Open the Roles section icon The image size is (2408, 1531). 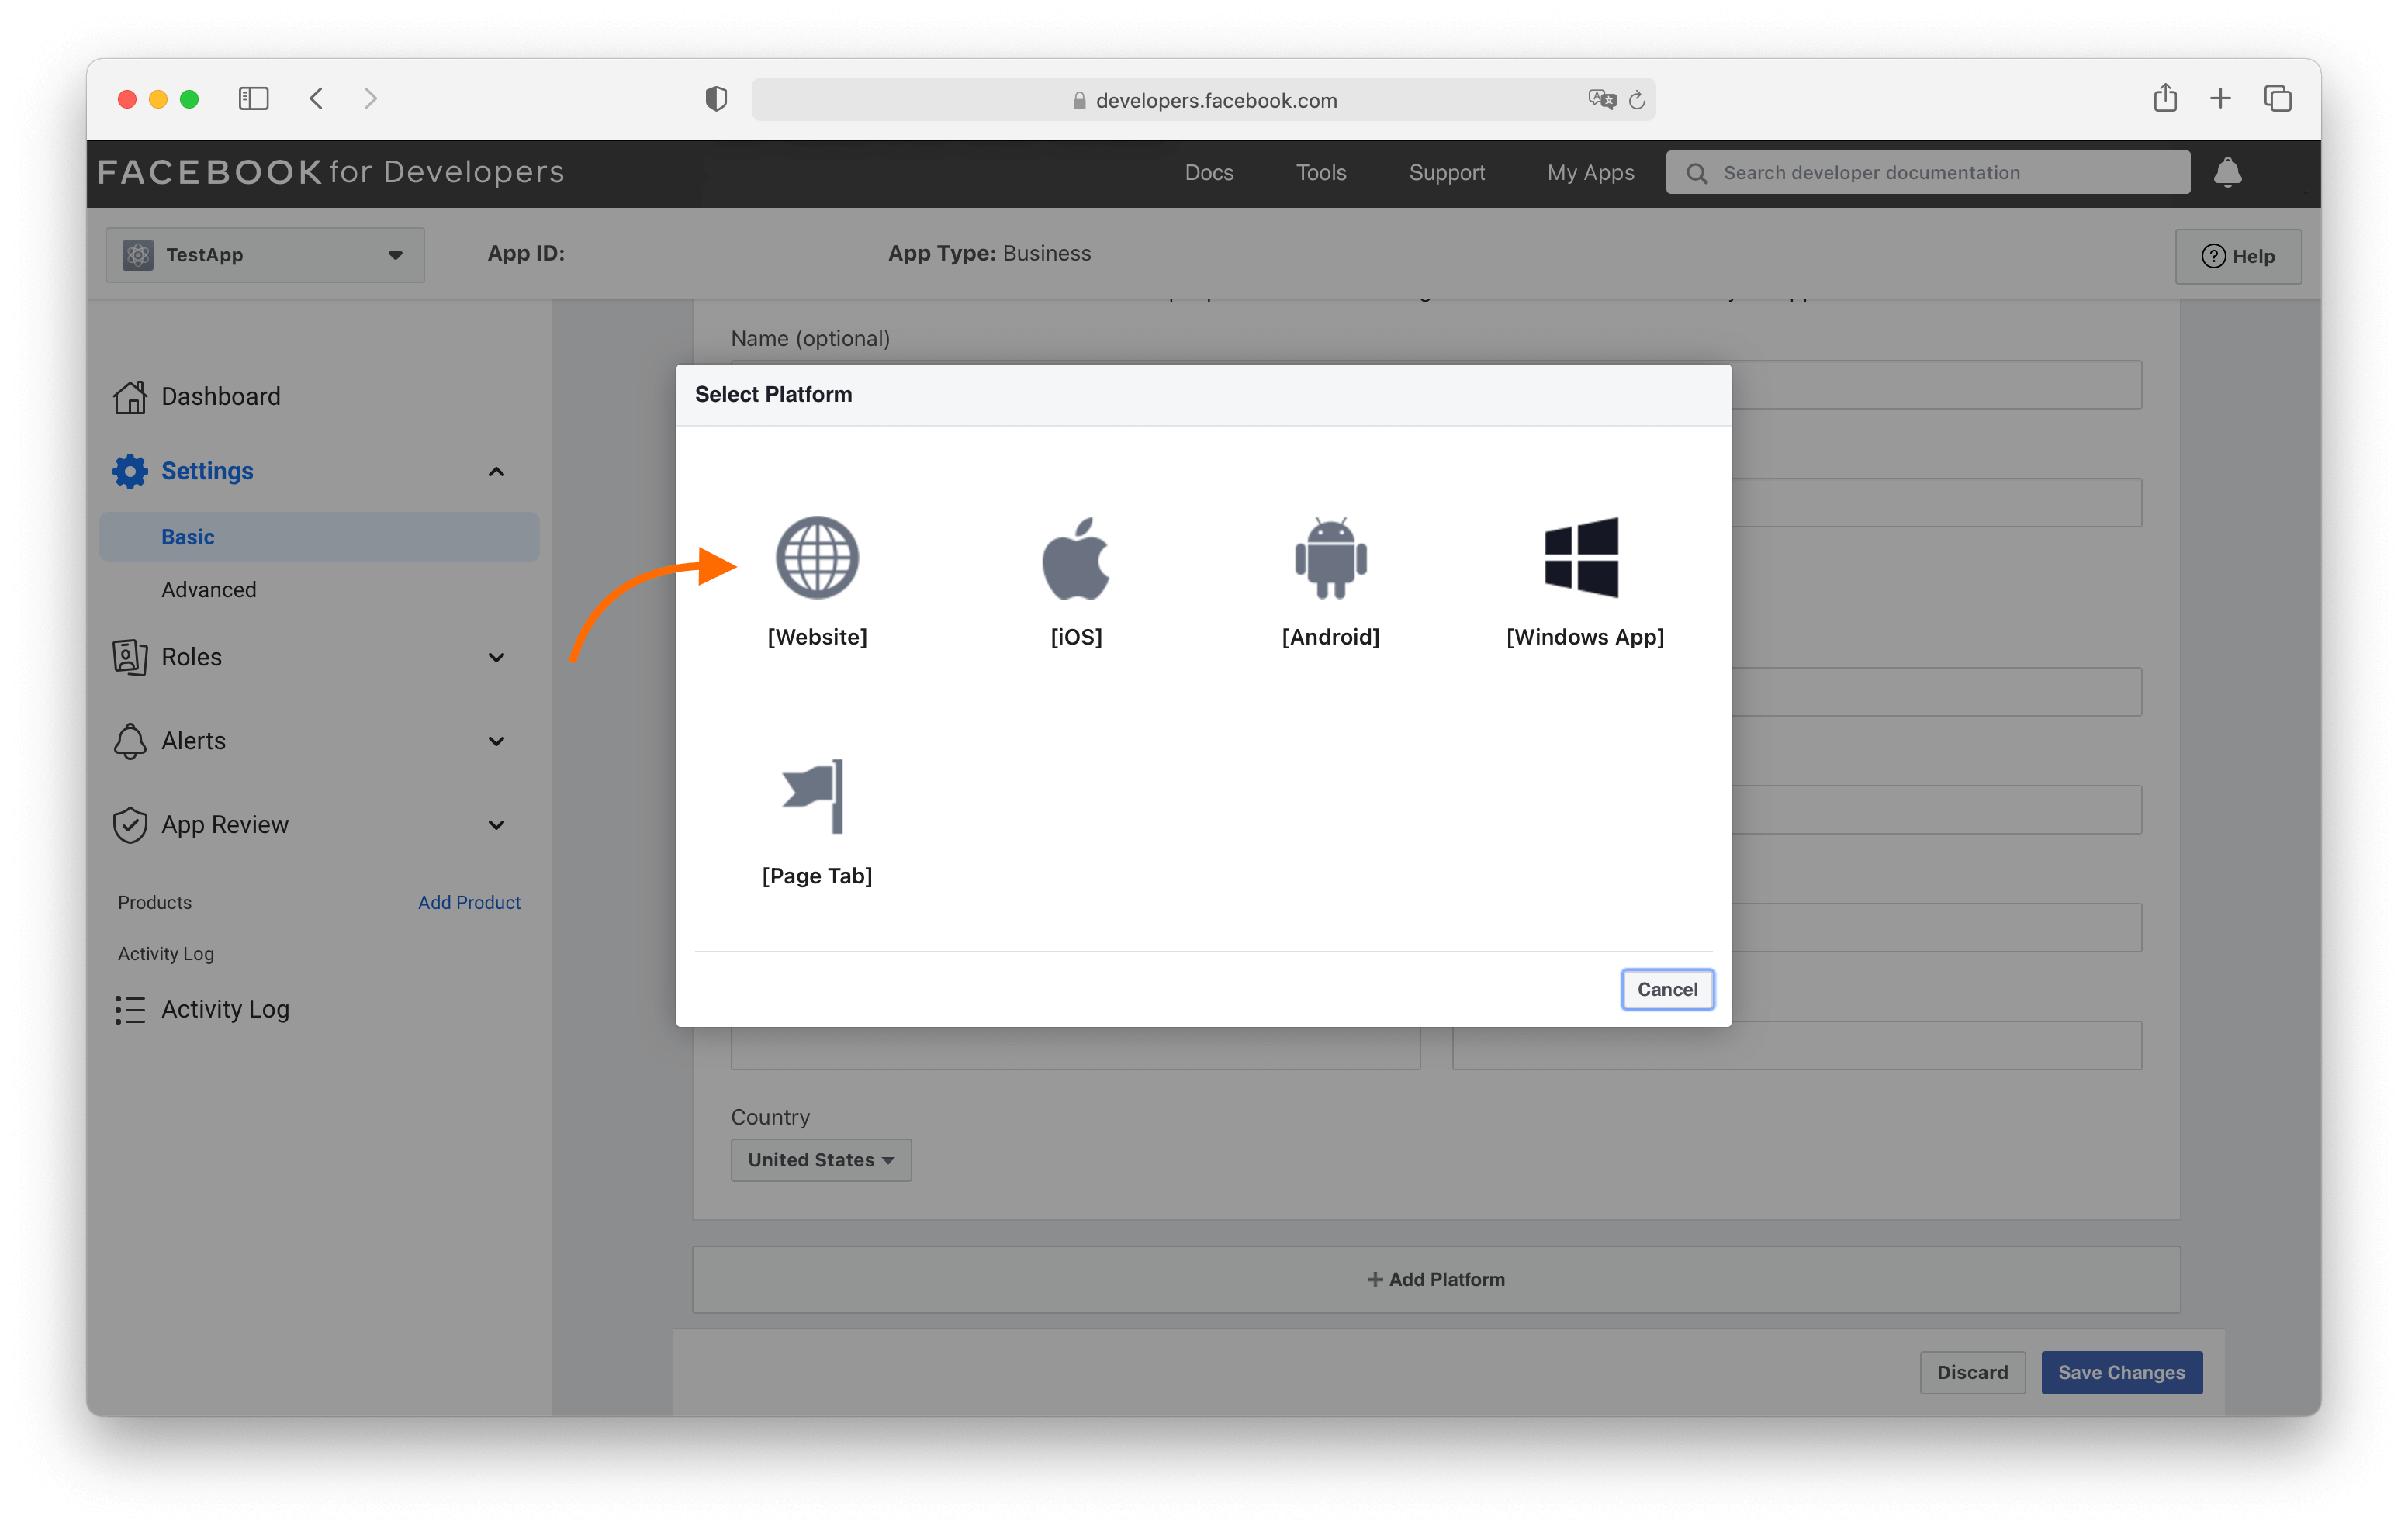[x=130, y=657]
